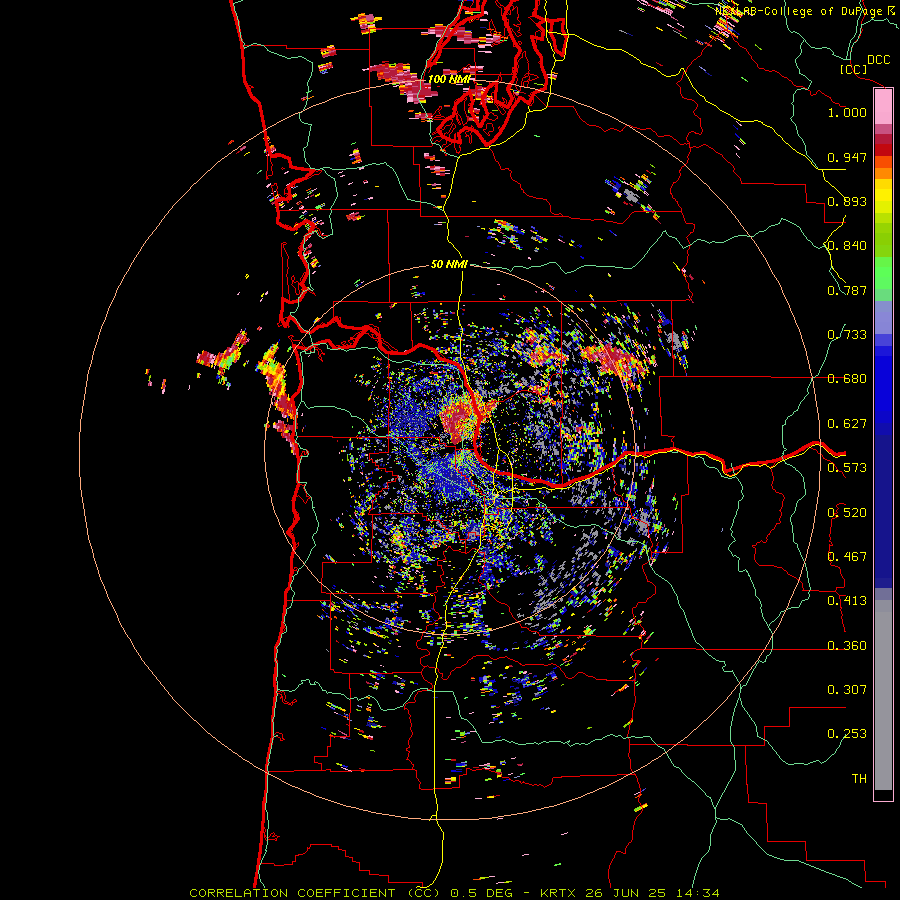900x900 pixels.
Task: Select the 0.467 legend value
Action: (x=847, y=557)
